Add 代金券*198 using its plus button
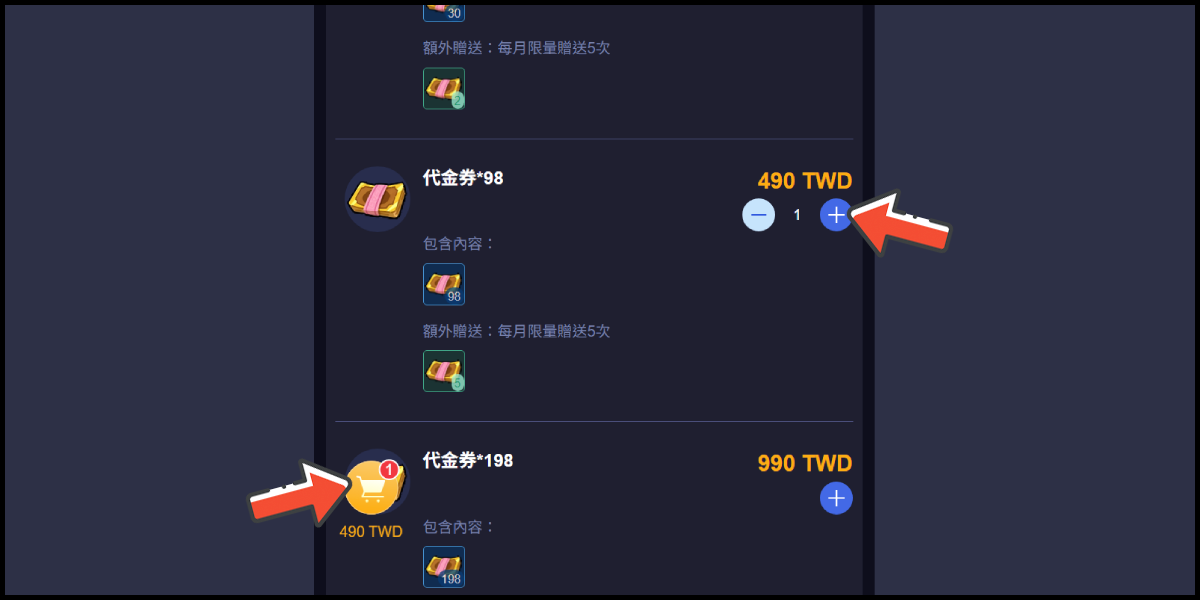Viewport: 1200px width, 600px height. pyautogui.click(x=836, y=497)
